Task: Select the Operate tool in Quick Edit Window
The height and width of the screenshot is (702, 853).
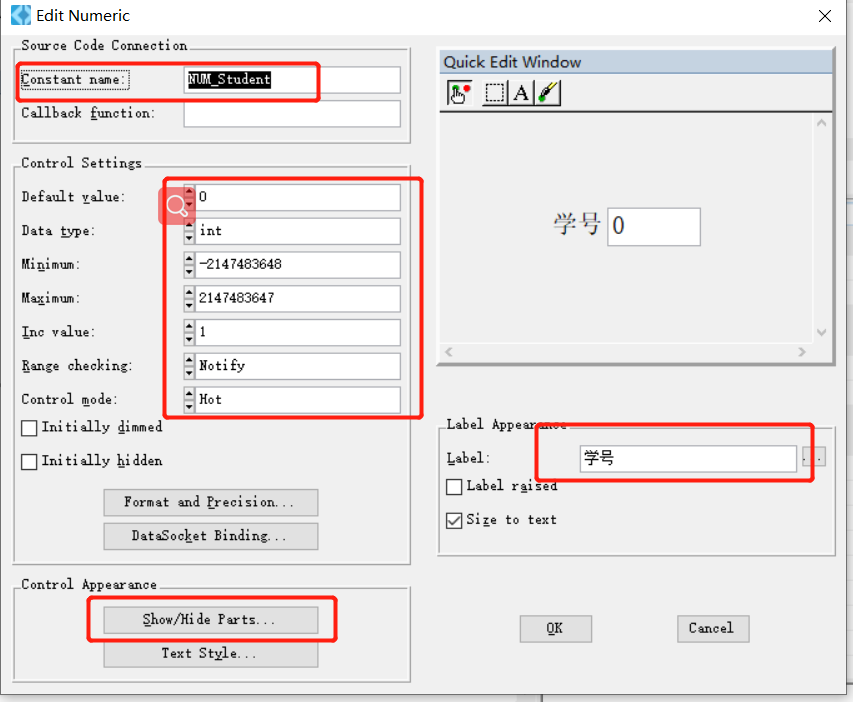Action: pyautogui.click(x=460, y=92)
